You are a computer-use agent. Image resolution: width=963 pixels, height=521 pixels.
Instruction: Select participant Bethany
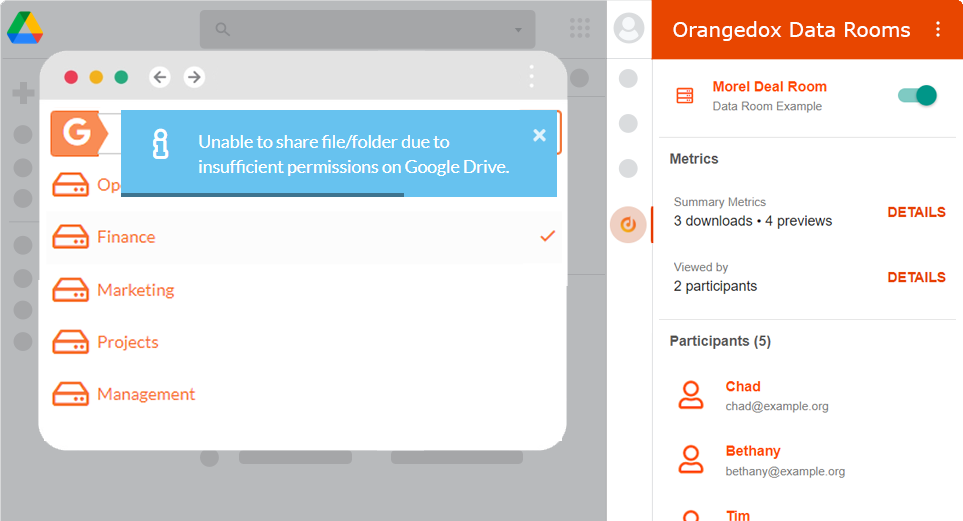coord(753,451)
